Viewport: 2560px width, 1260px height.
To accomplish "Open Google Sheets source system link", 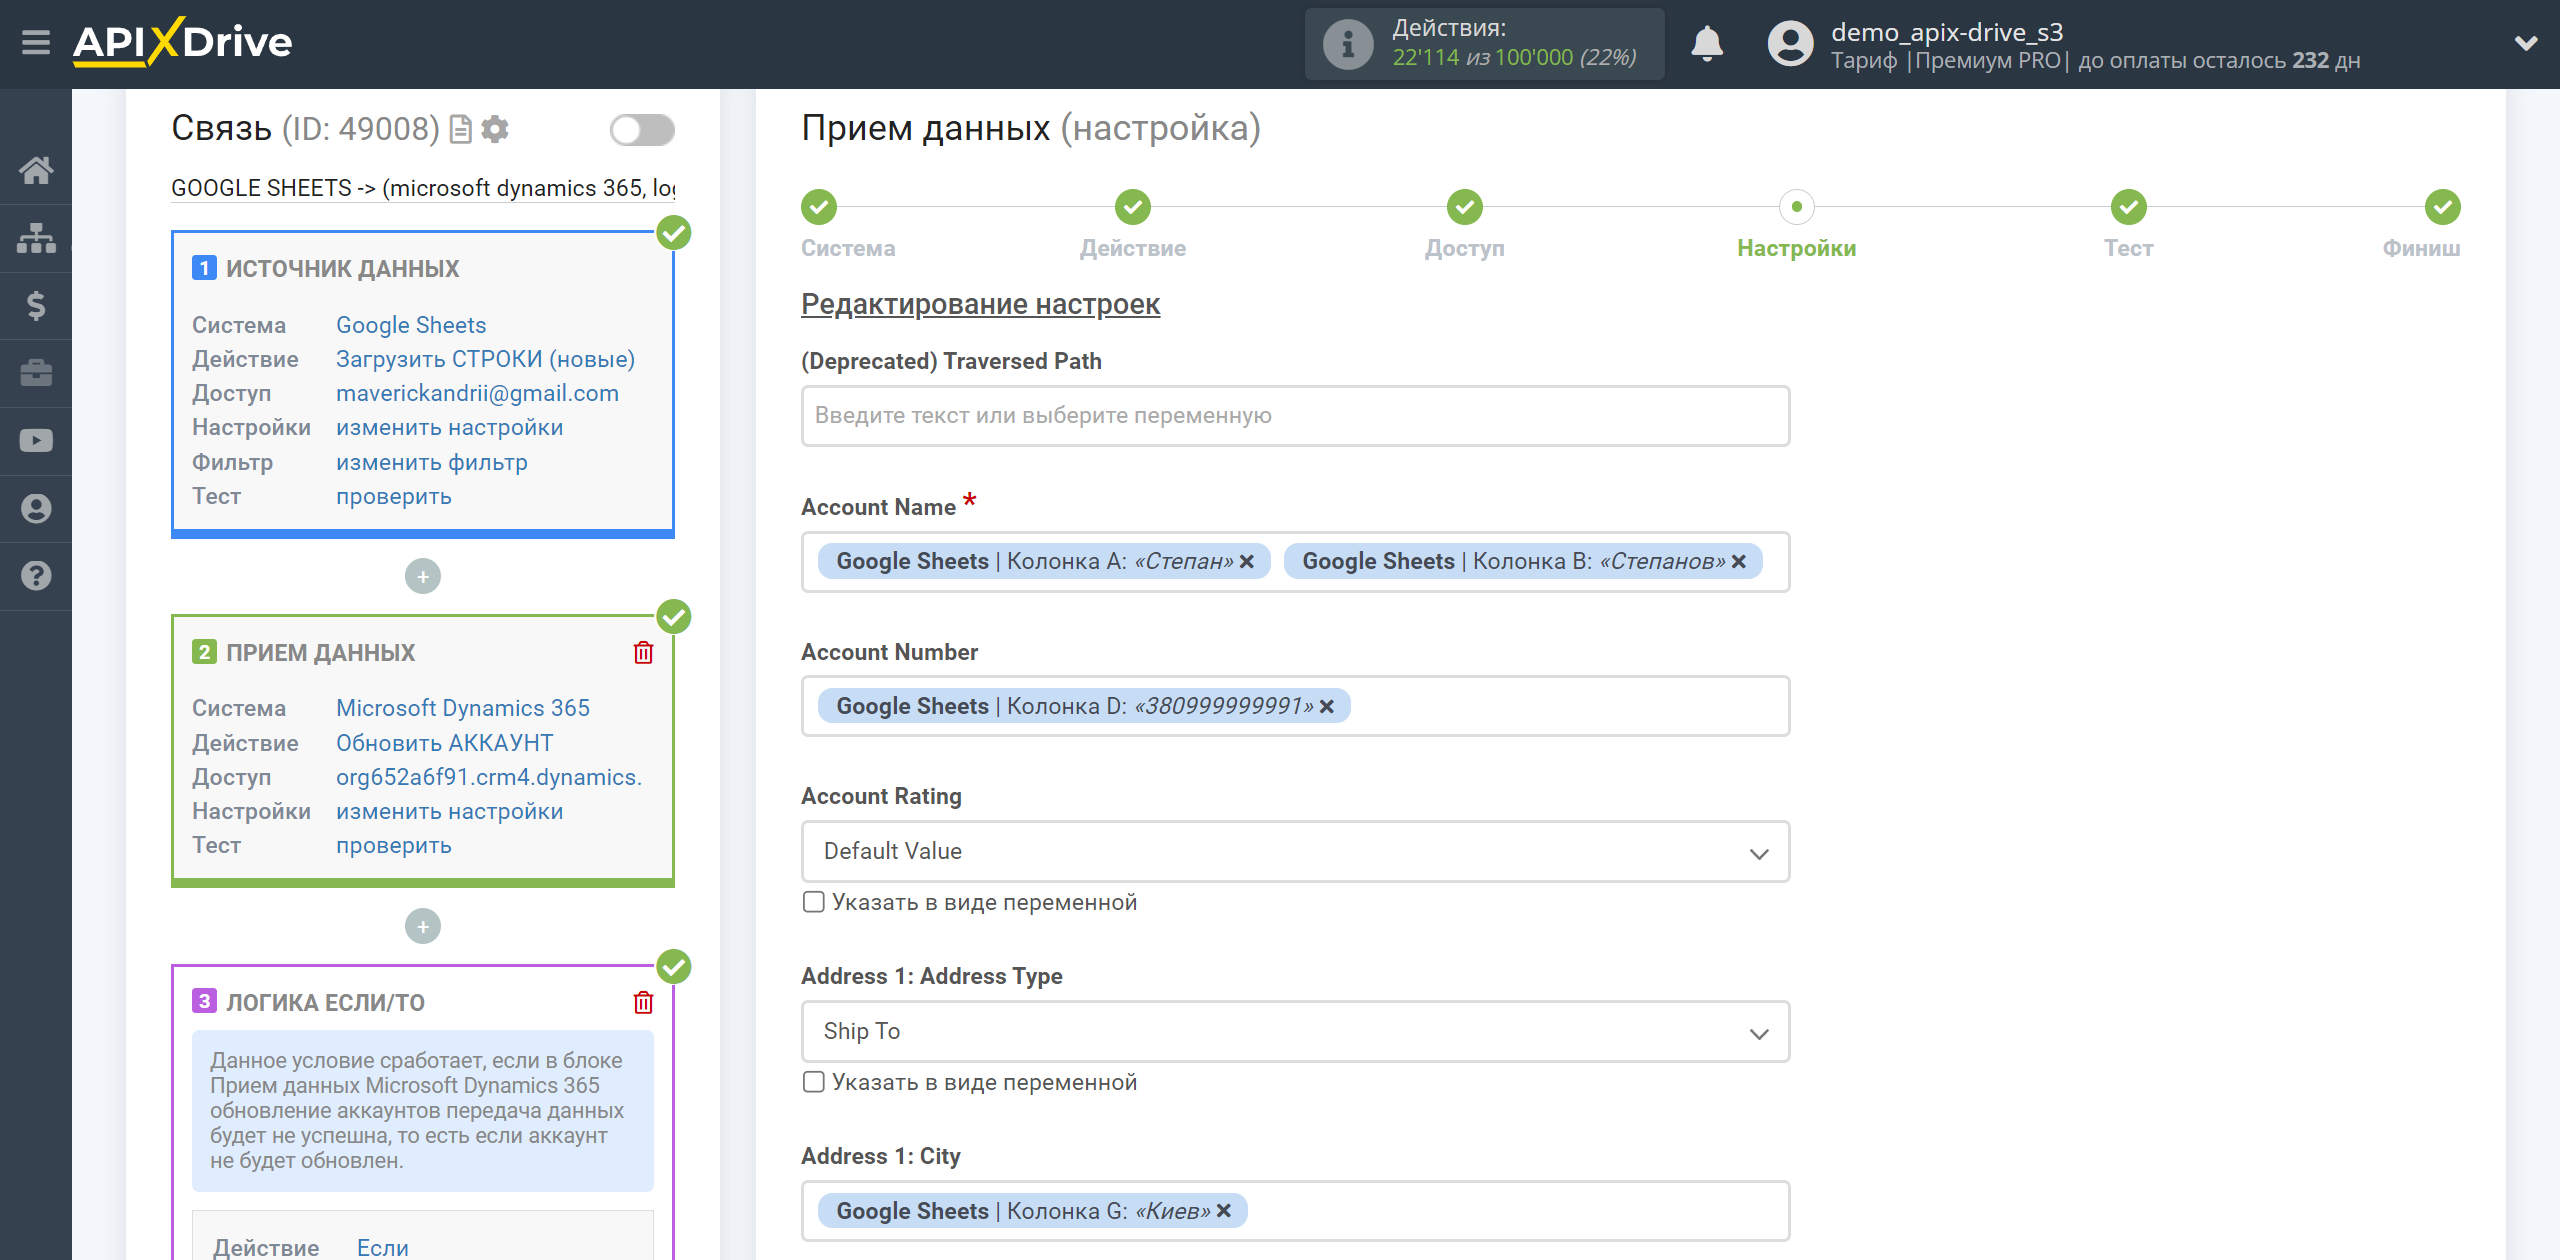I will pyautogui.click(x=411, y=325).
